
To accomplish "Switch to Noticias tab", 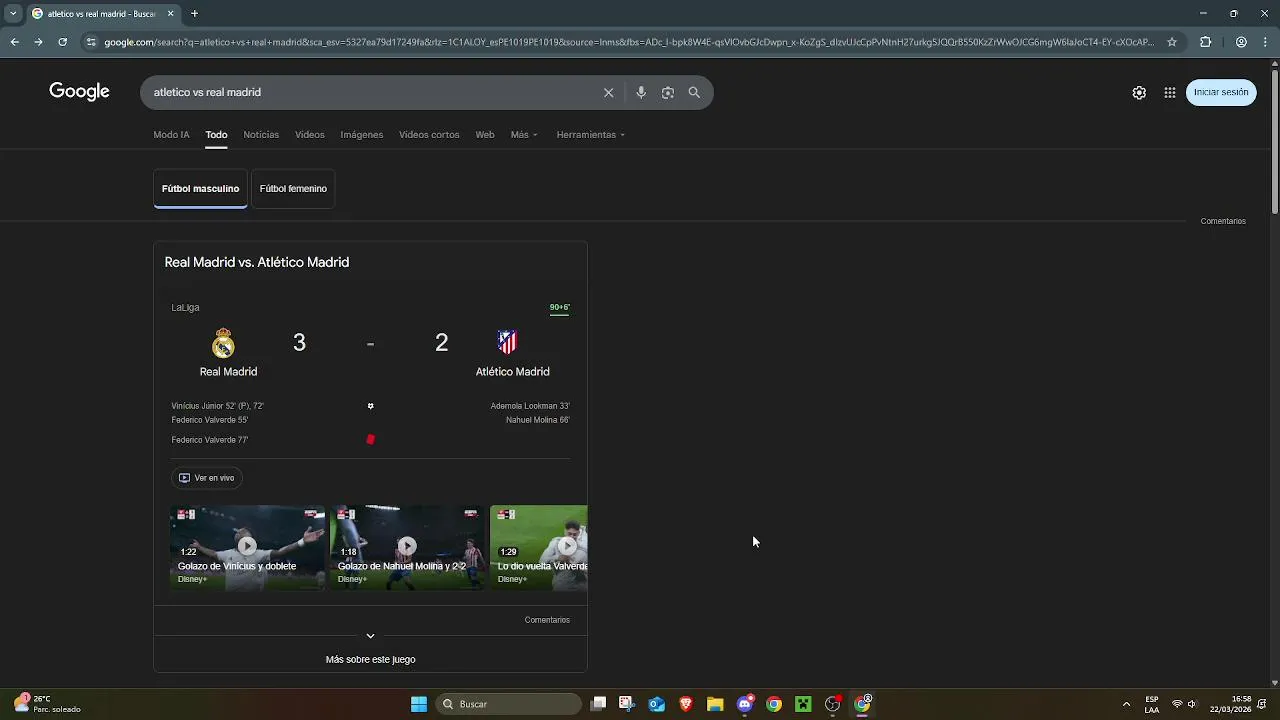I will (261, 134).
